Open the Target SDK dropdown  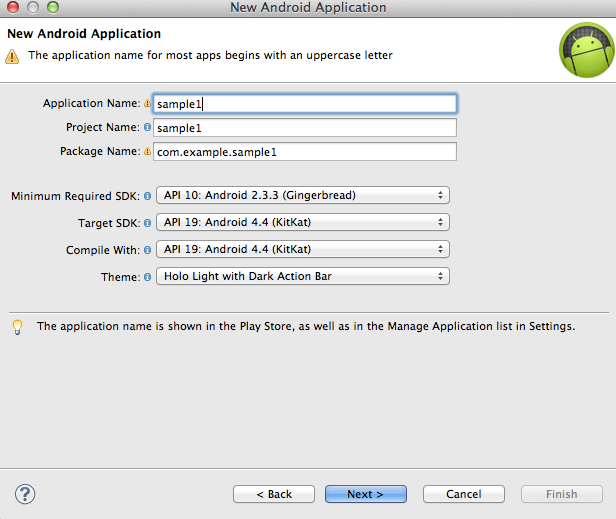point(302,222)
